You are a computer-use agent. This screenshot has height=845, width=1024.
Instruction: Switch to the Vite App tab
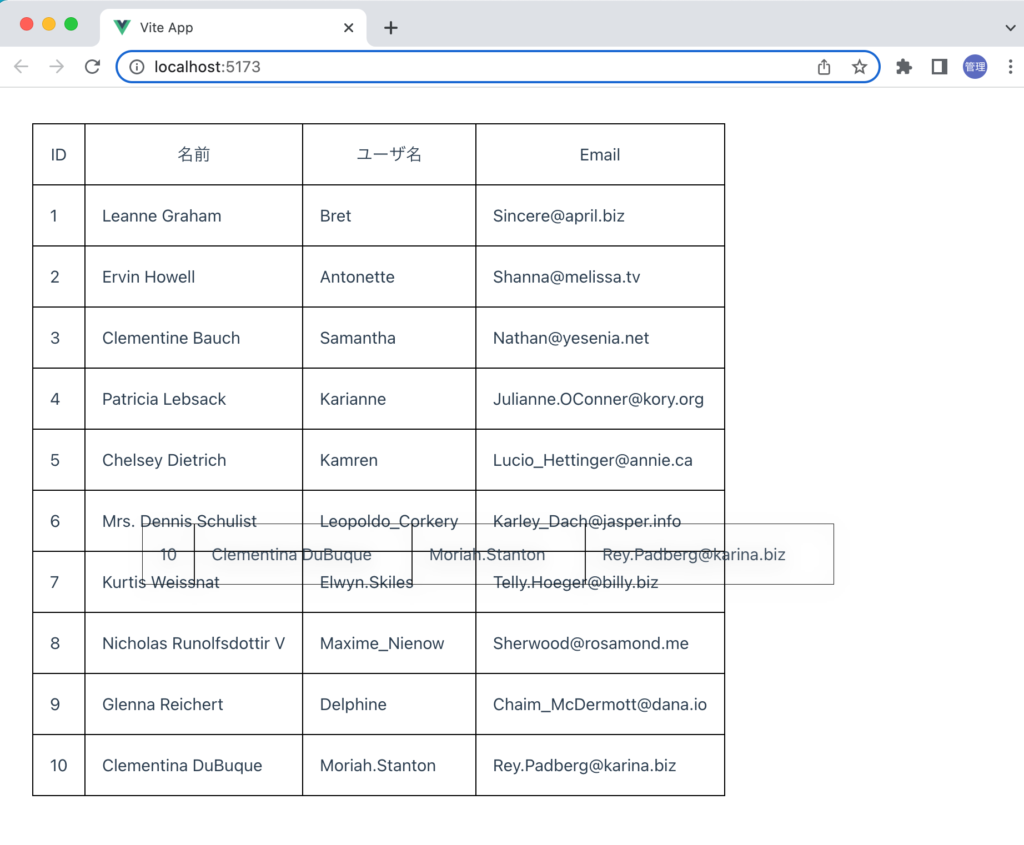(x=200, y=27)
